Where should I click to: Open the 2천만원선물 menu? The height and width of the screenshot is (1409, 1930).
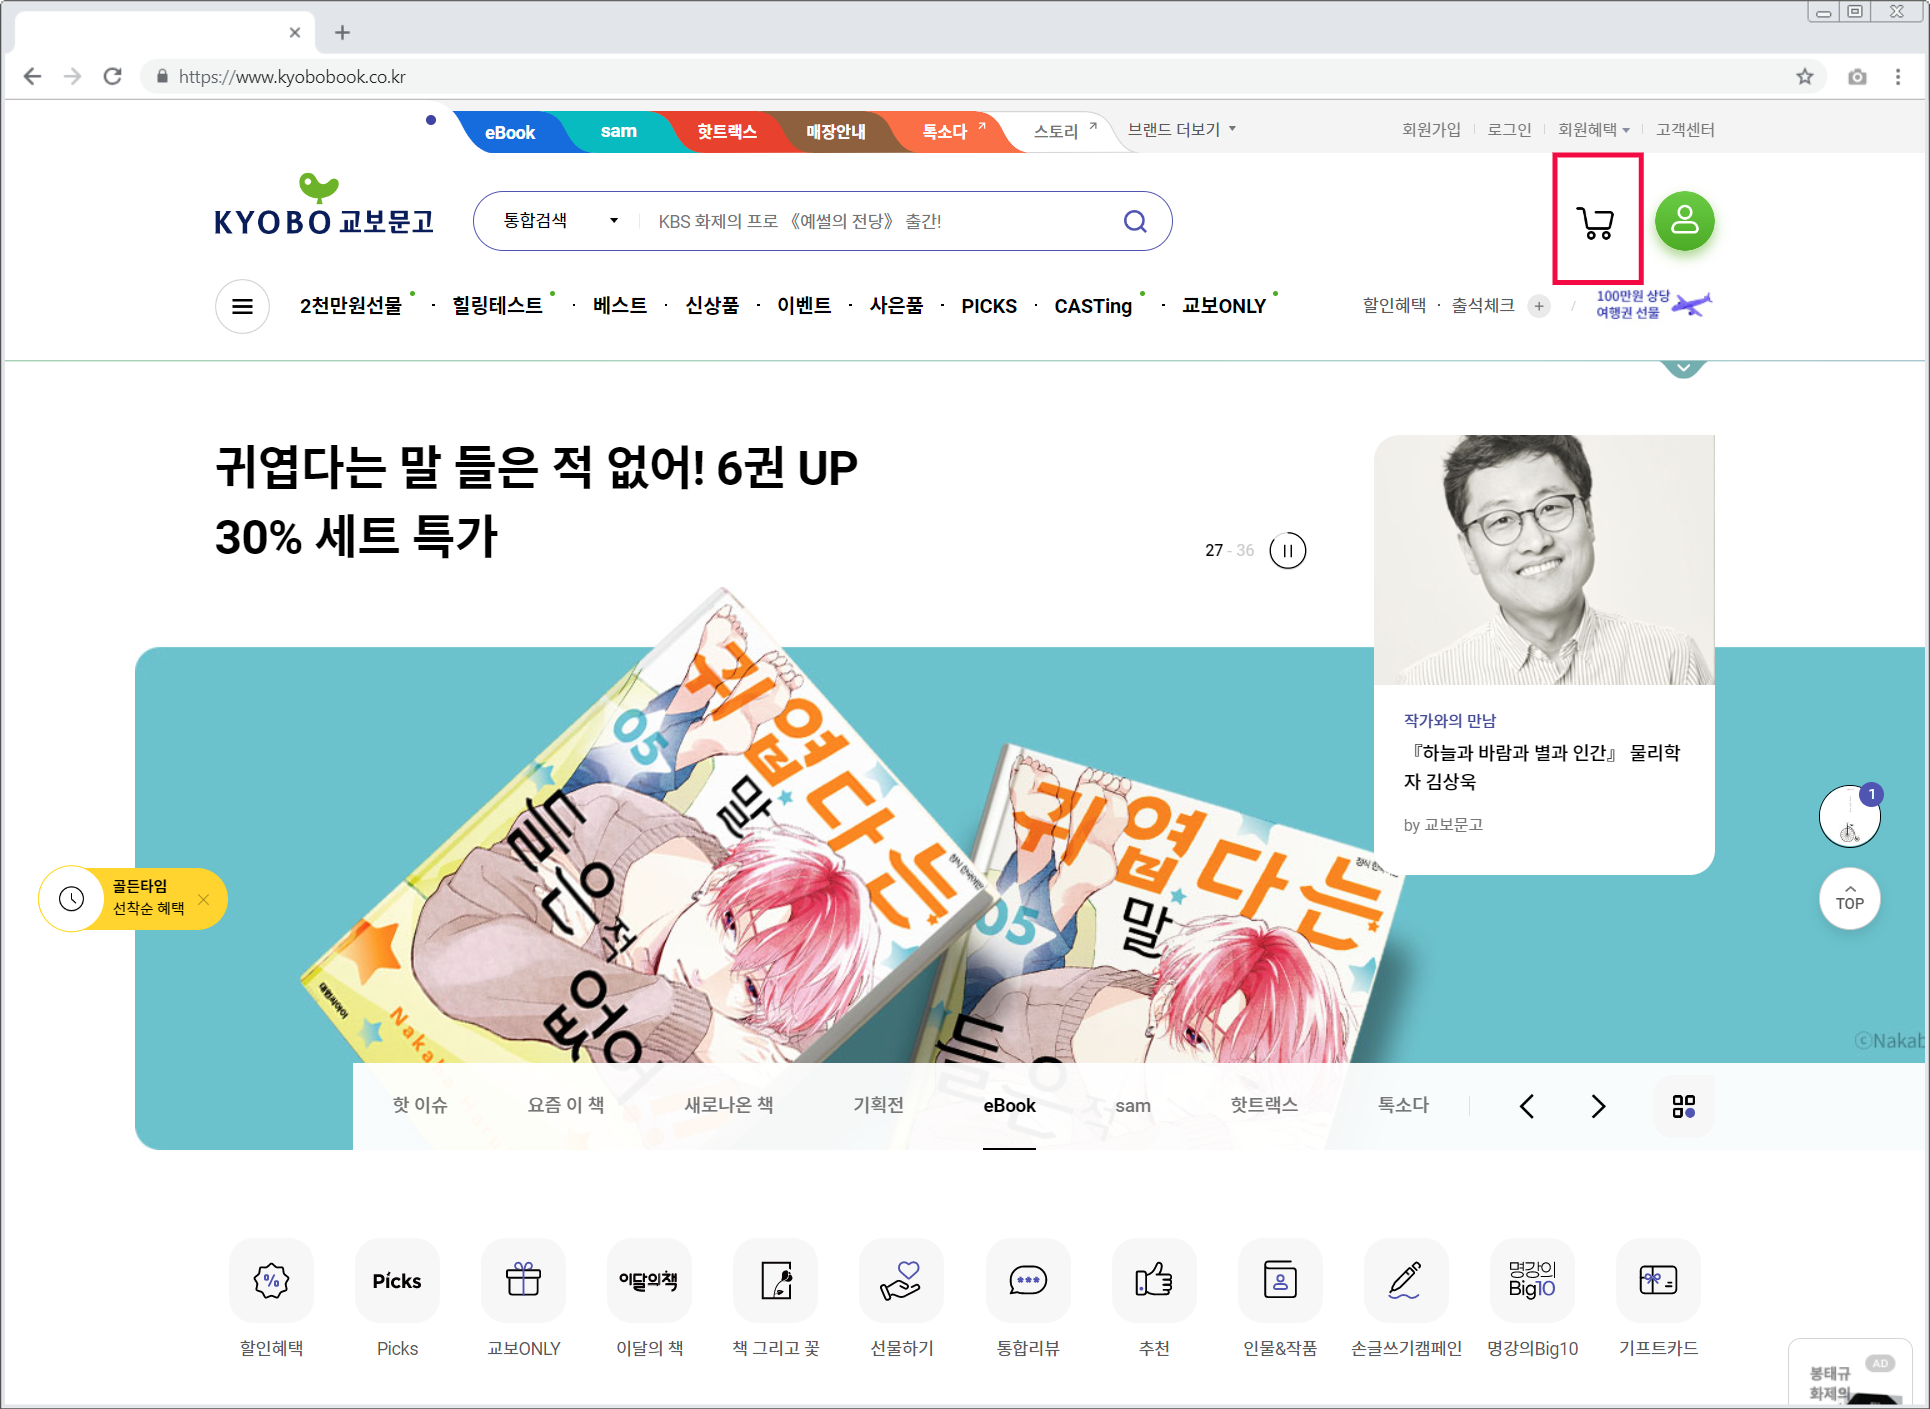(351, 306)
